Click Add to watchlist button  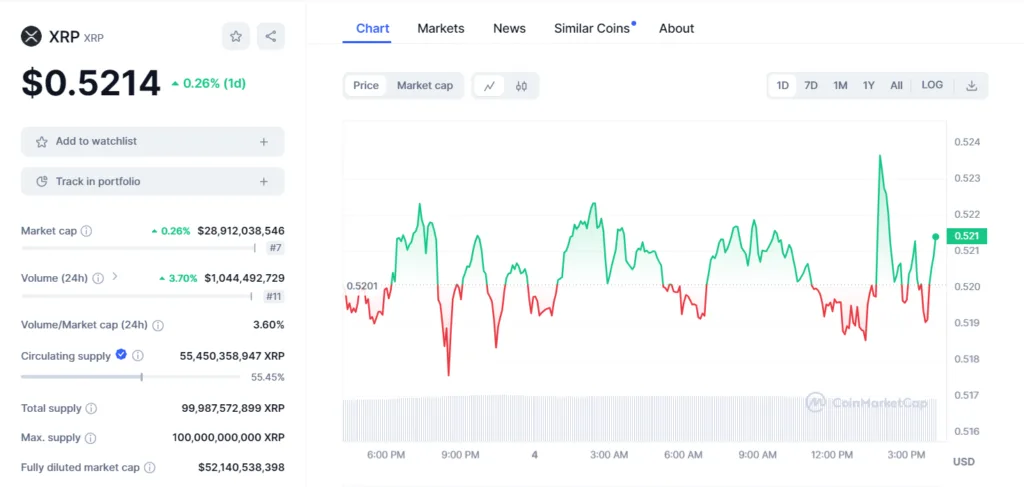[x=153, y=142]
